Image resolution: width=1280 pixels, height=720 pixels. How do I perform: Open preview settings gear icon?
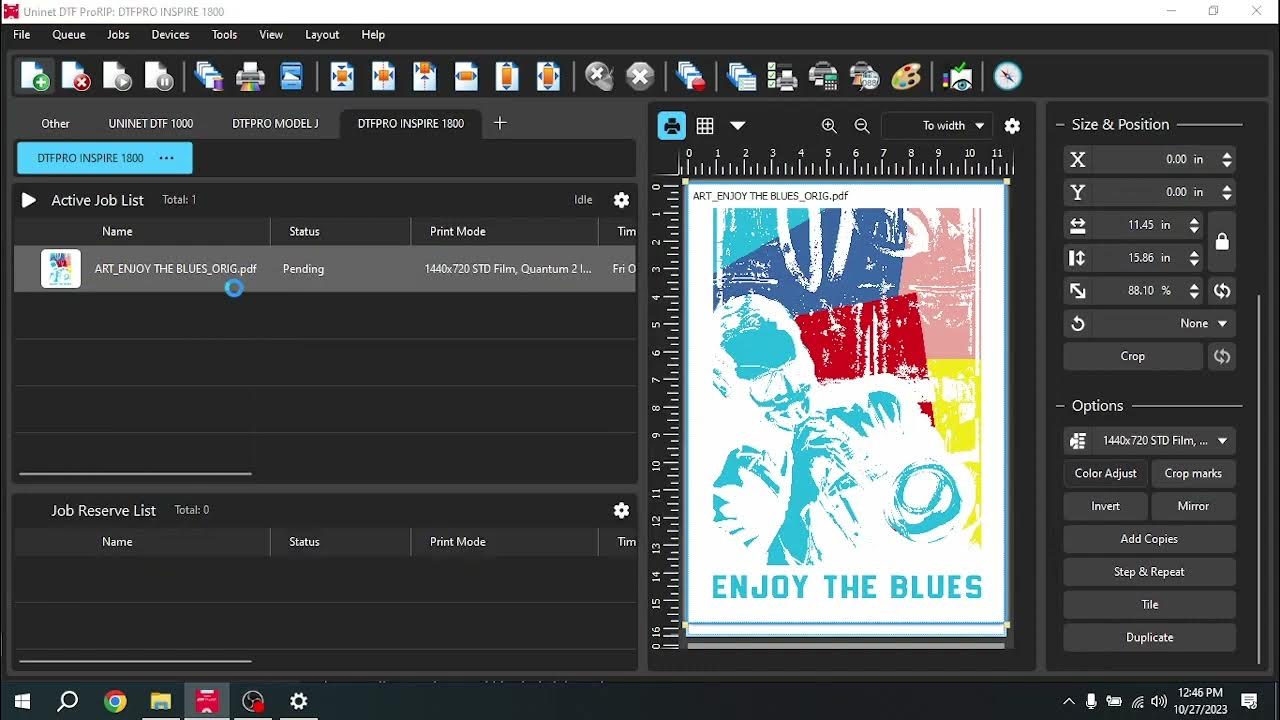click(1012, 125)
